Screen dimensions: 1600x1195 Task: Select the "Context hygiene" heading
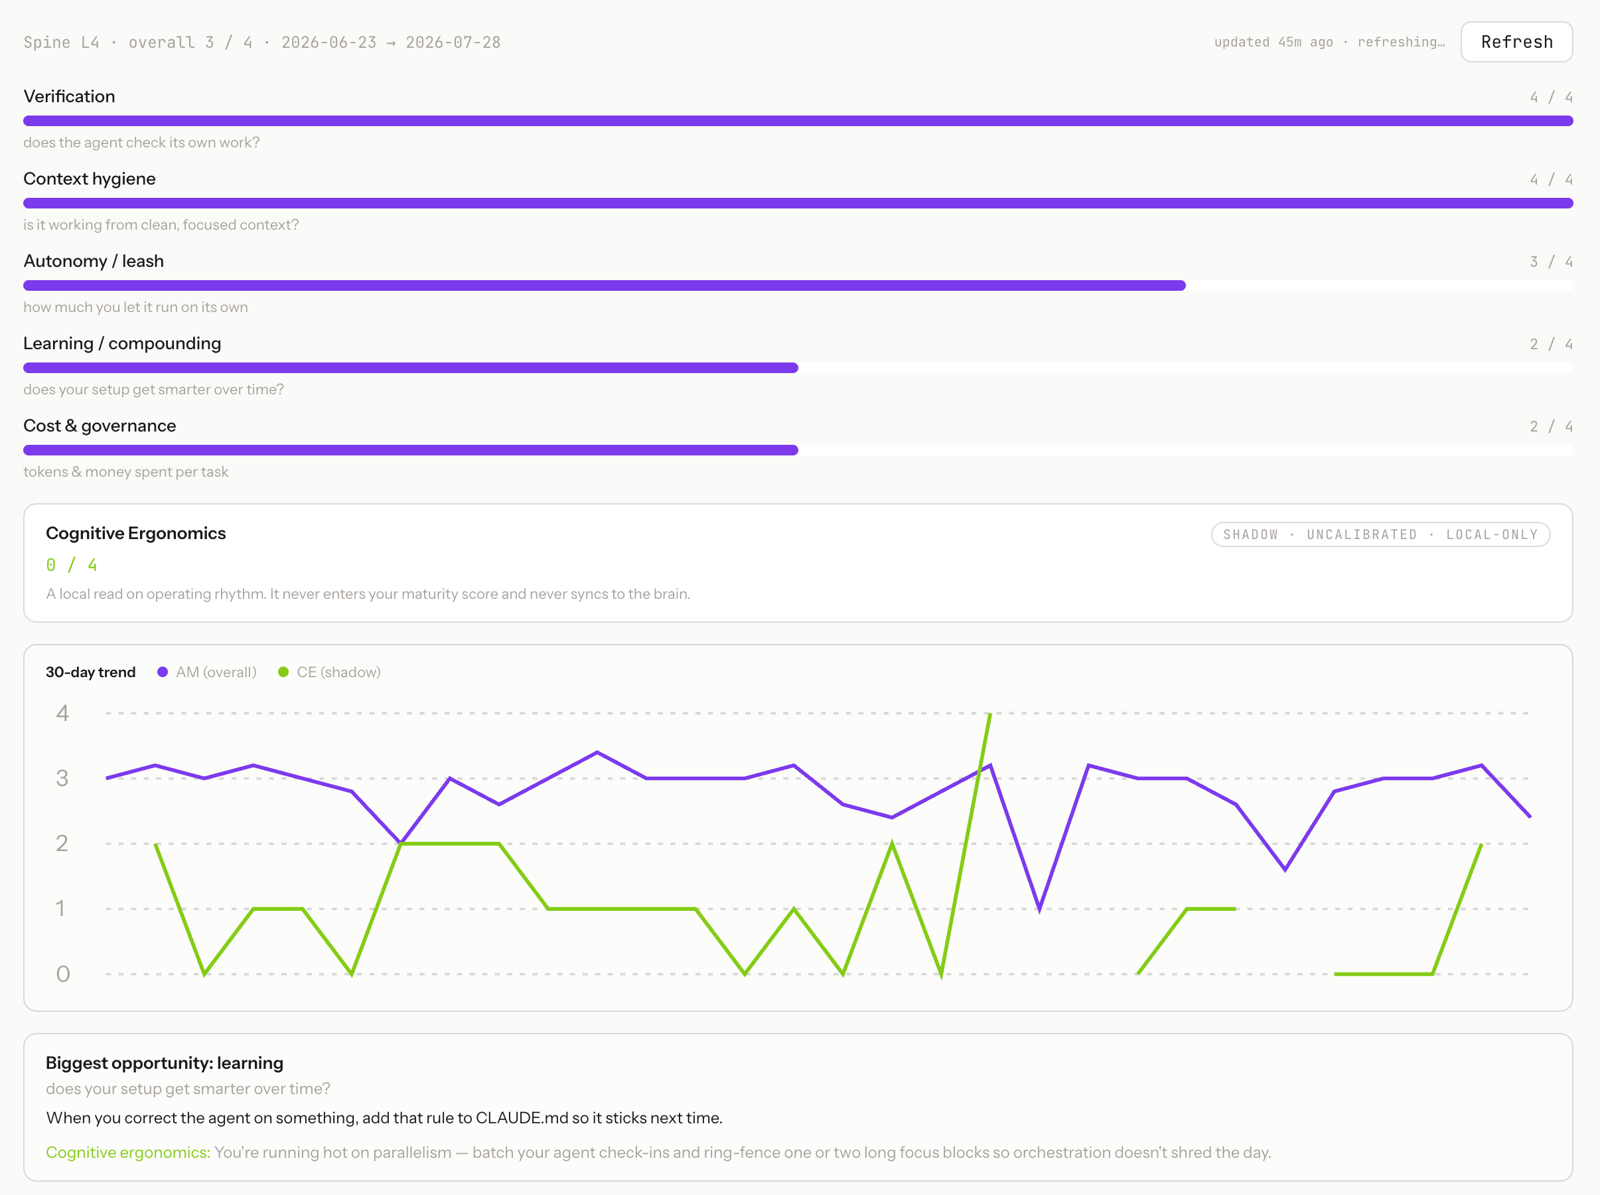pyautogui.click(x=89, y=179)
